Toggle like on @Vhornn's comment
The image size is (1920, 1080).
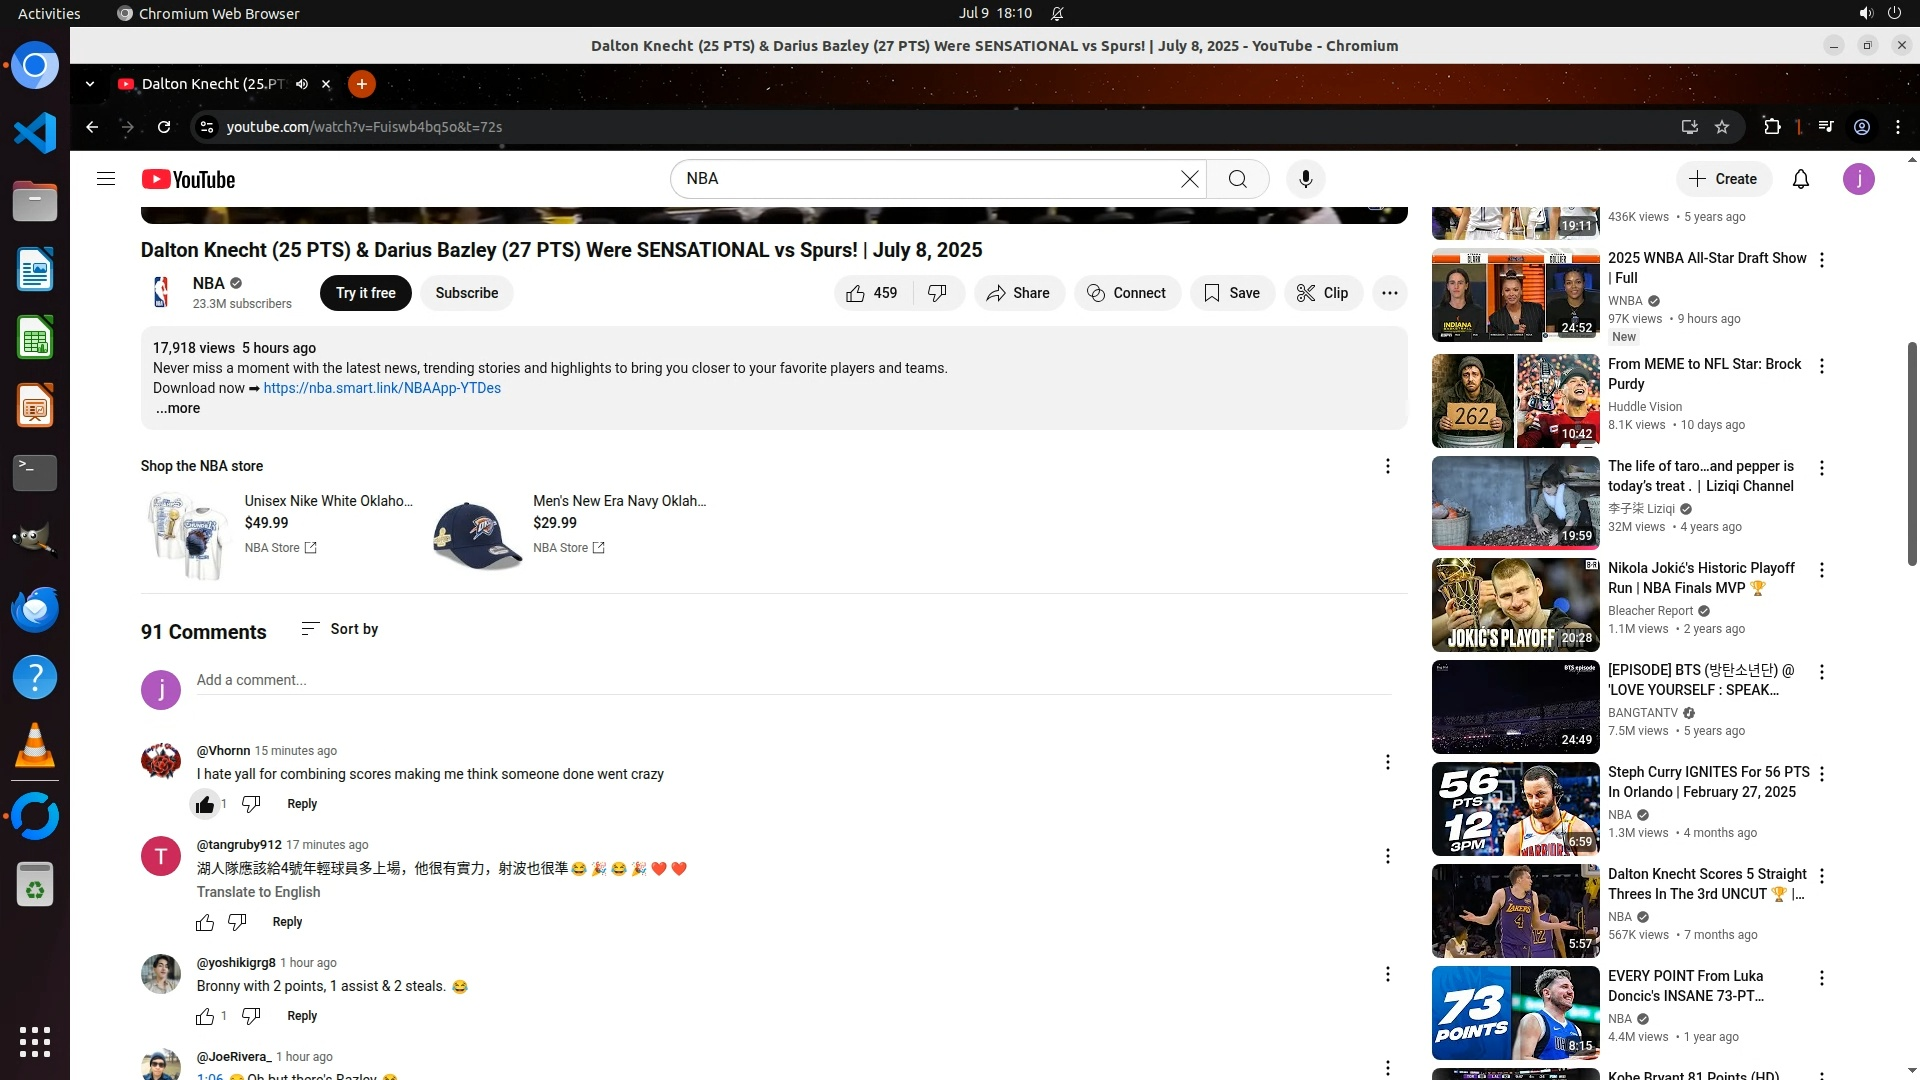pos(205,804)
